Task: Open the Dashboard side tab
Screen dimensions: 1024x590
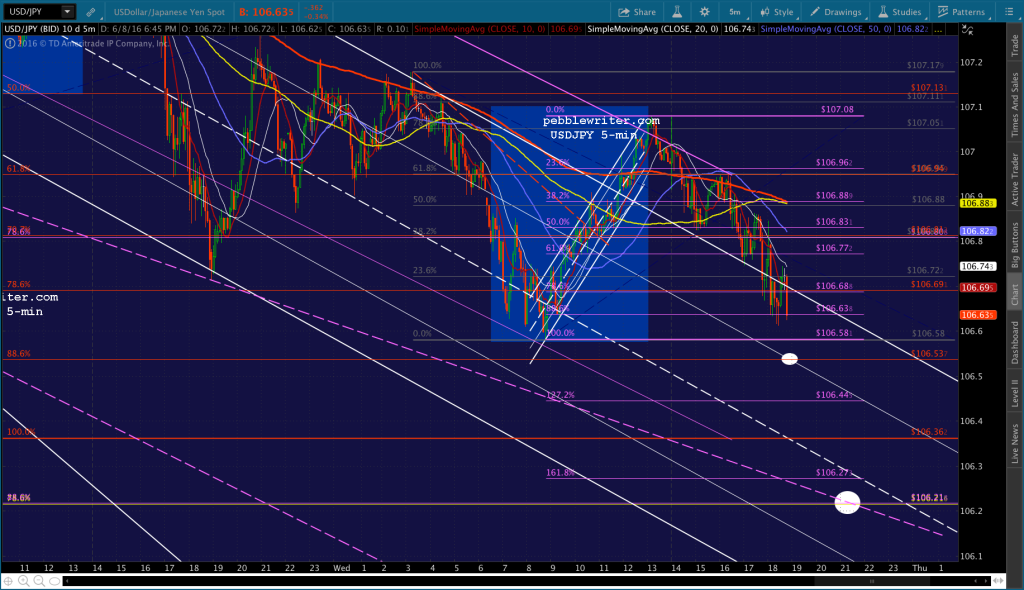Action: 1015,342
